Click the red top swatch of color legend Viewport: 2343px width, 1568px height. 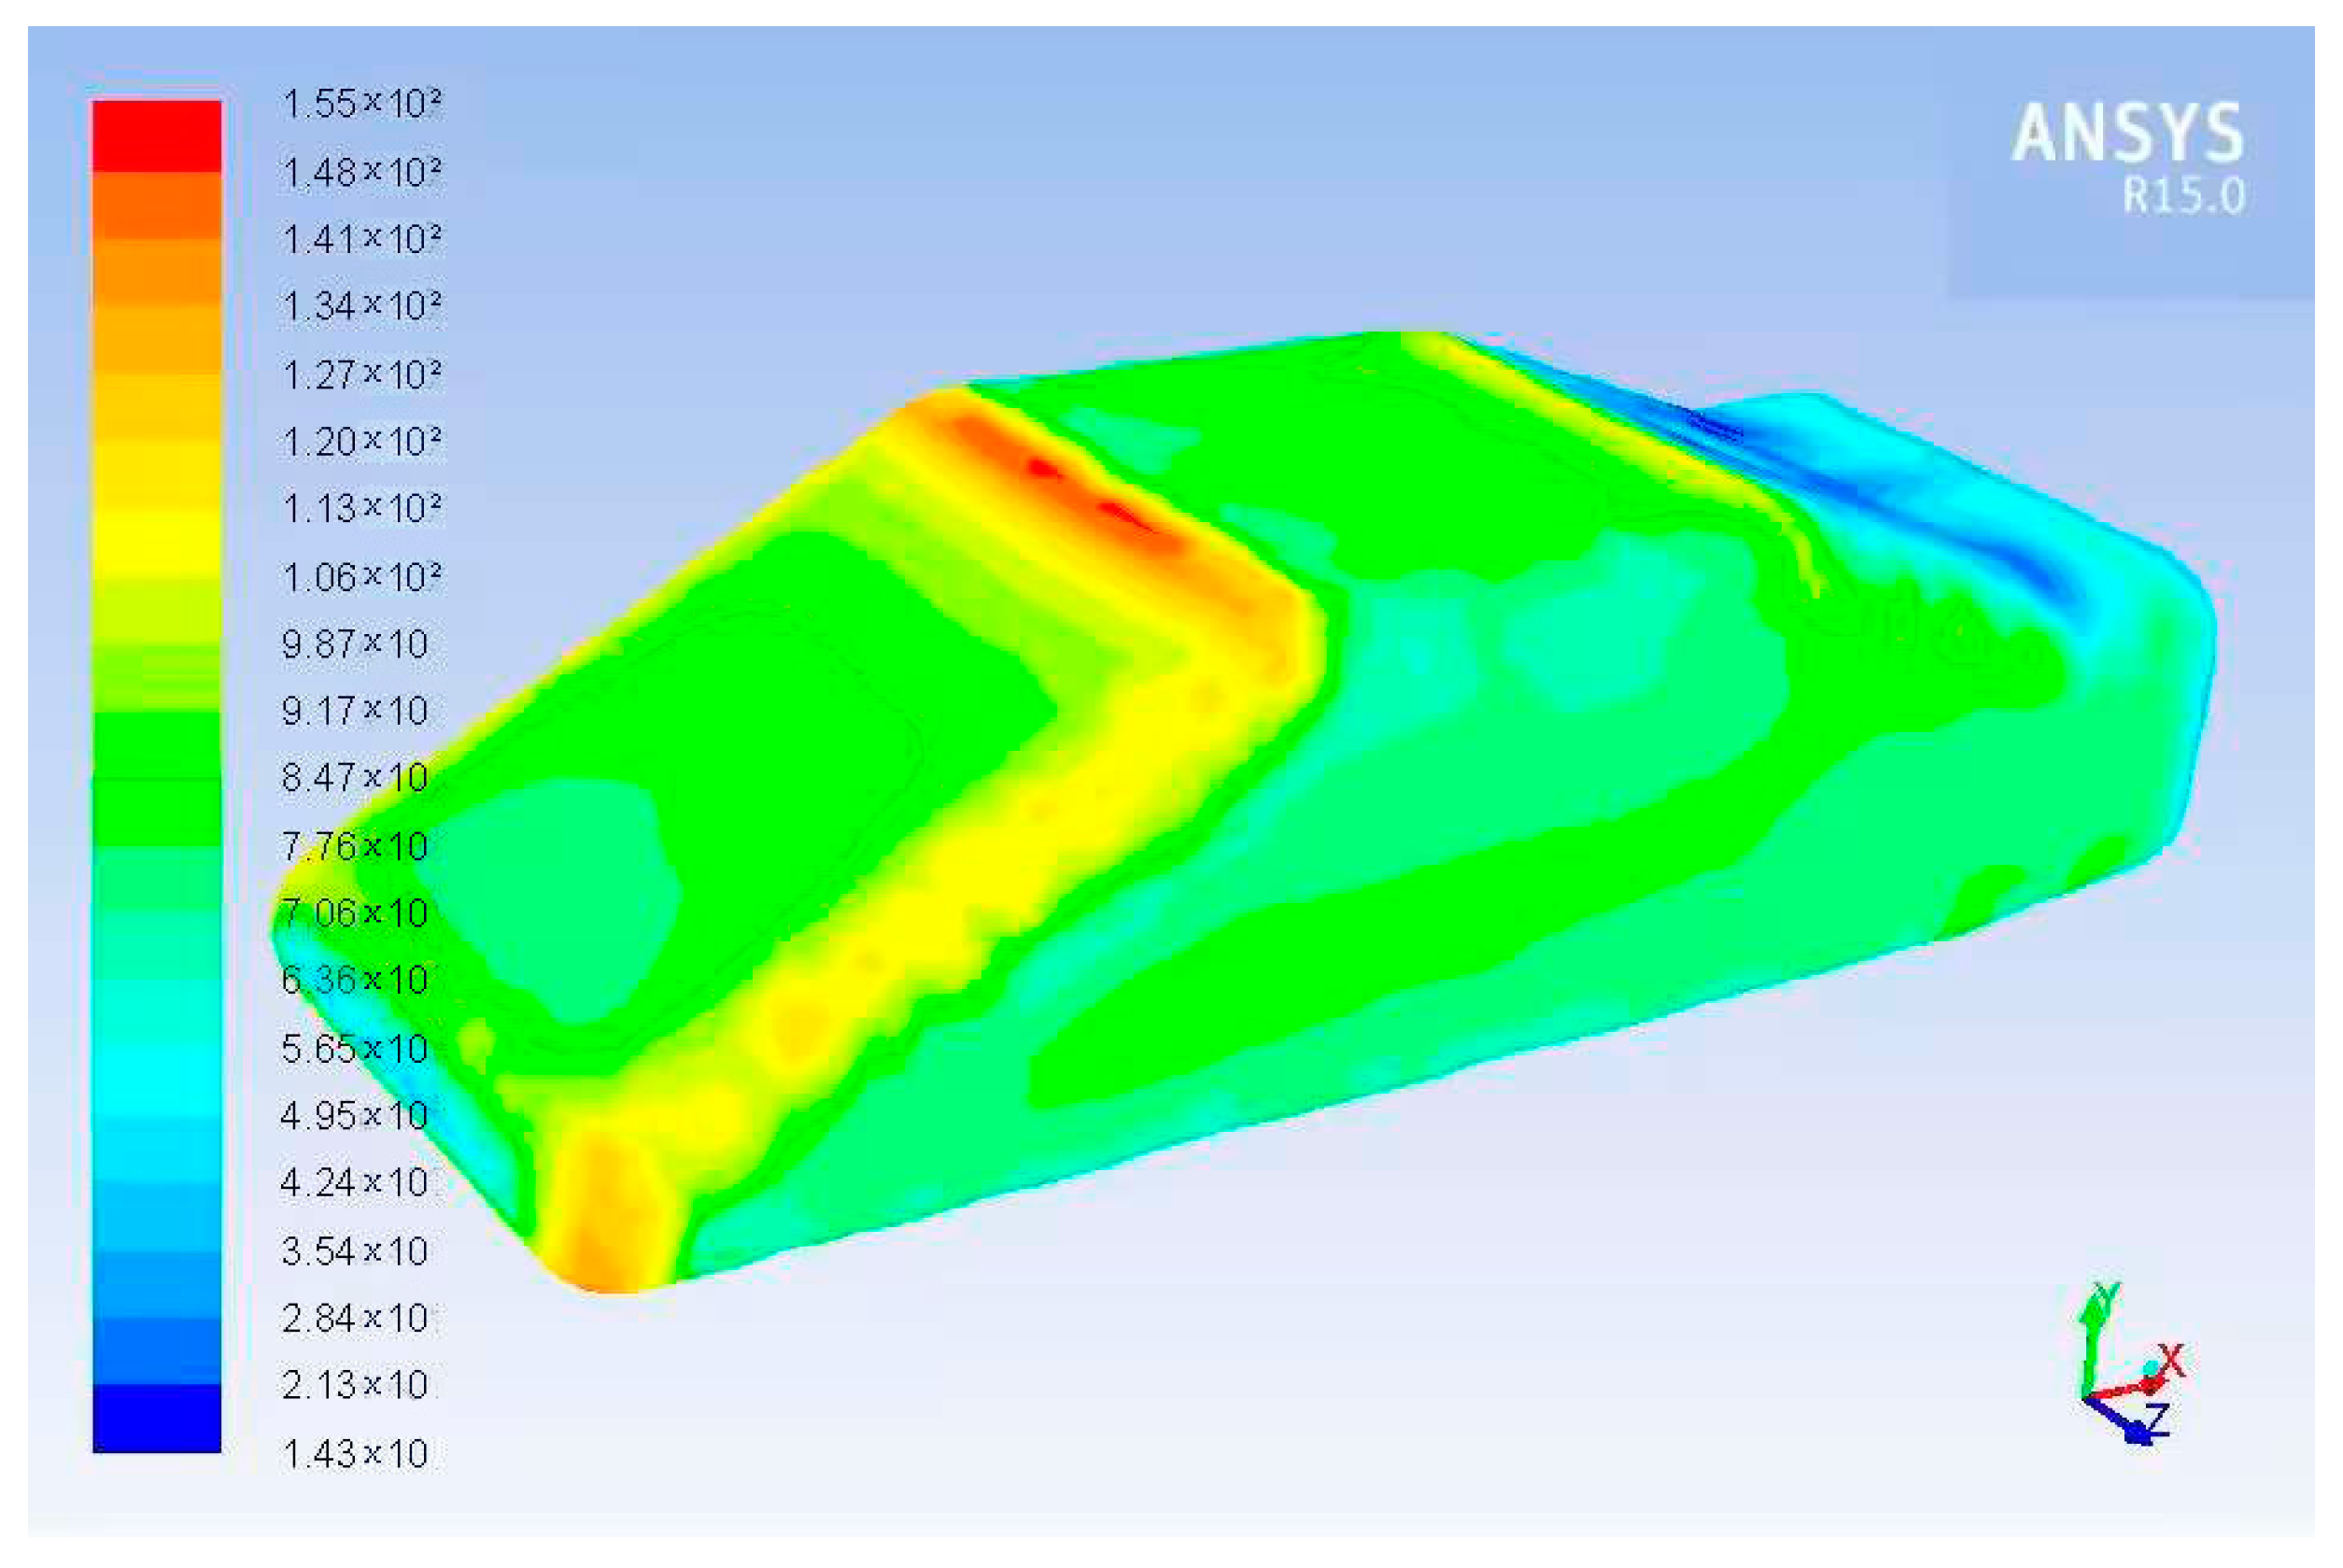pyautogui.click(x=157, y=135)
